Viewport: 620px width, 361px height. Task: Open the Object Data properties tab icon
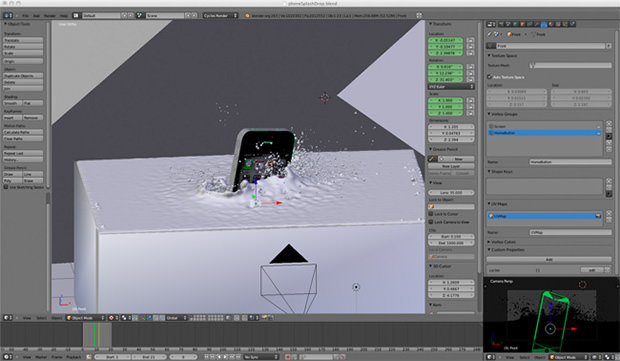(x=544, y=25)
